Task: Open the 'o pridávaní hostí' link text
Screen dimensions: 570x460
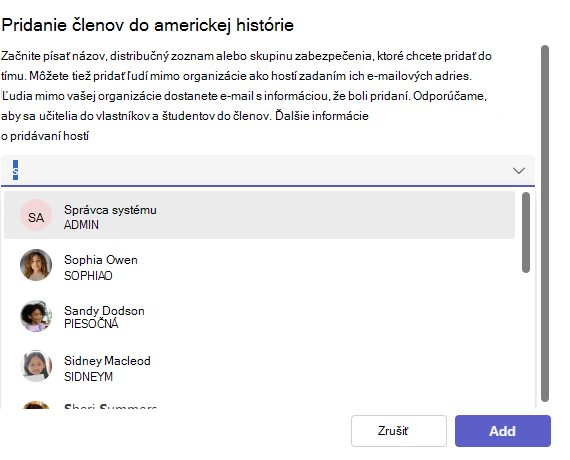Action: tap(45, 136)
